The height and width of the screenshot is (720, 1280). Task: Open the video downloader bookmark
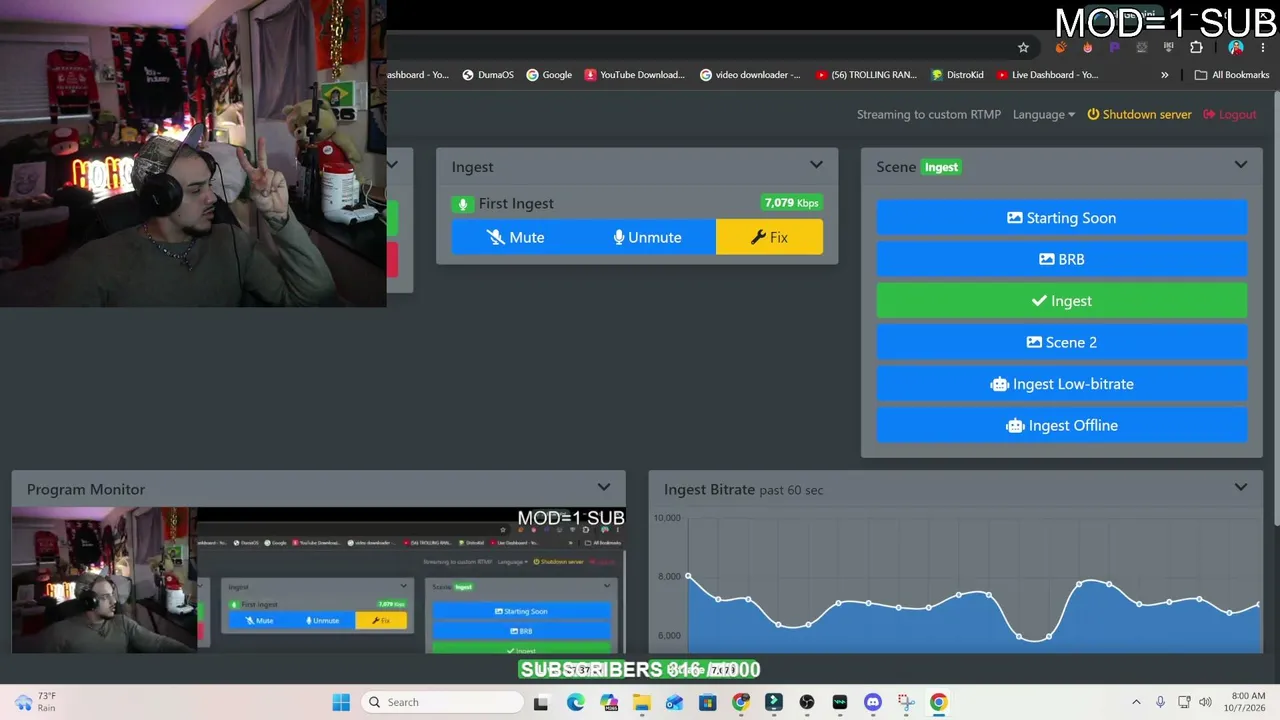click(750, 75)
